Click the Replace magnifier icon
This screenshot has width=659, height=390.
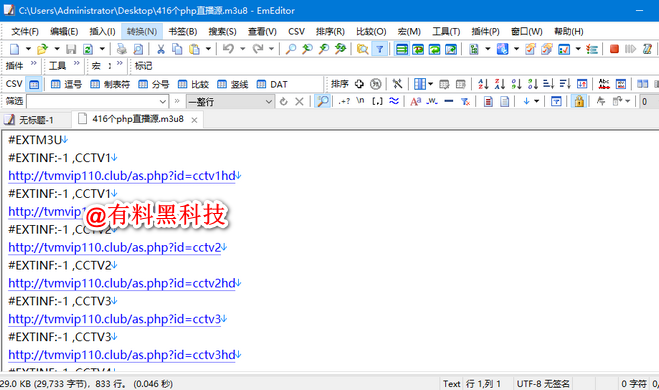340,49
